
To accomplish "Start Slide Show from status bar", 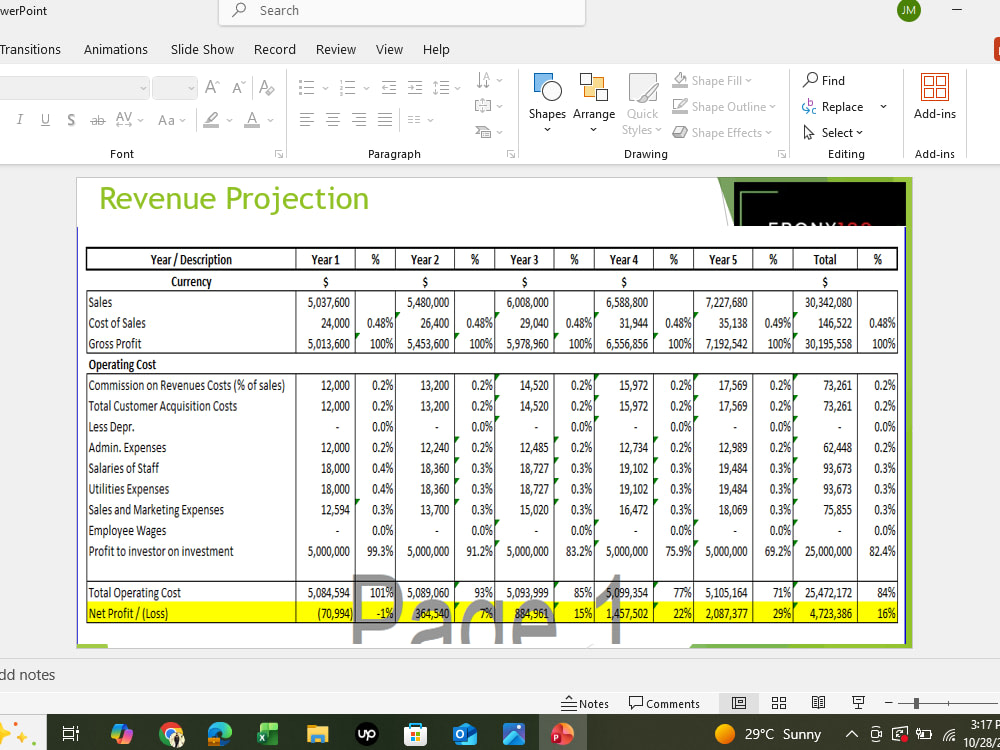I will pyautogui.click(x=858, y=703).
